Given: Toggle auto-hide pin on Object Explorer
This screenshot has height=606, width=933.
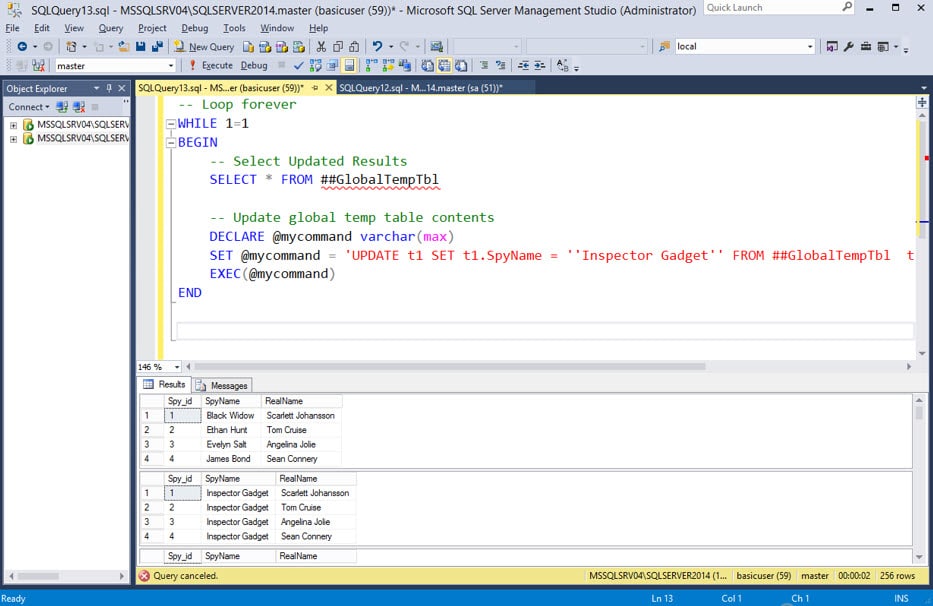Looking at the screenshot, I should tap(109, 88).
